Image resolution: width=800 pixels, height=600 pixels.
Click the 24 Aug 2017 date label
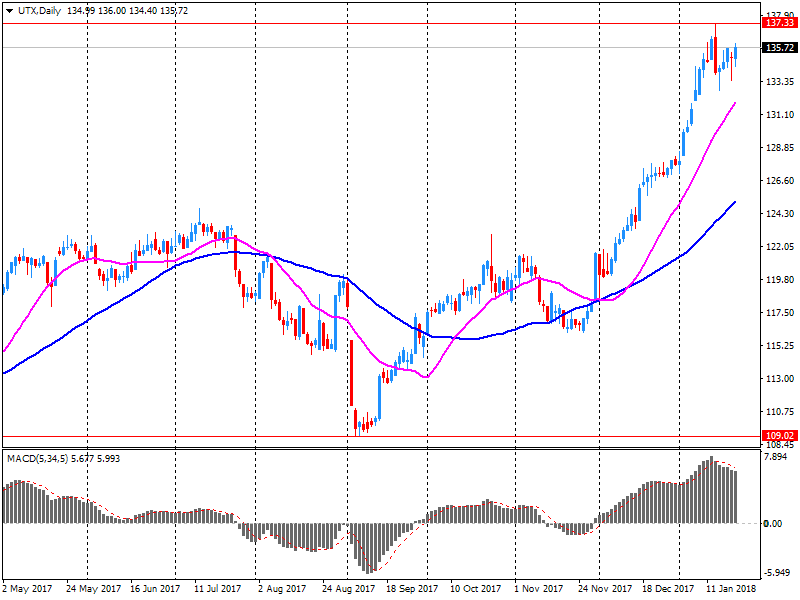point(347,589)
